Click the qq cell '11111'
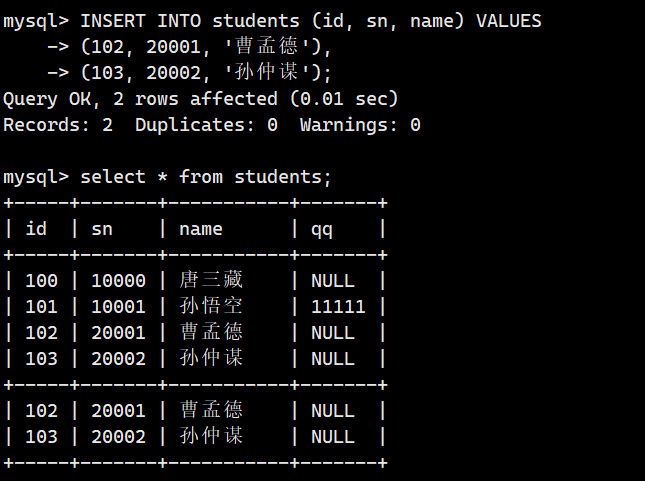The image size is (645, 481). [338, 307]
